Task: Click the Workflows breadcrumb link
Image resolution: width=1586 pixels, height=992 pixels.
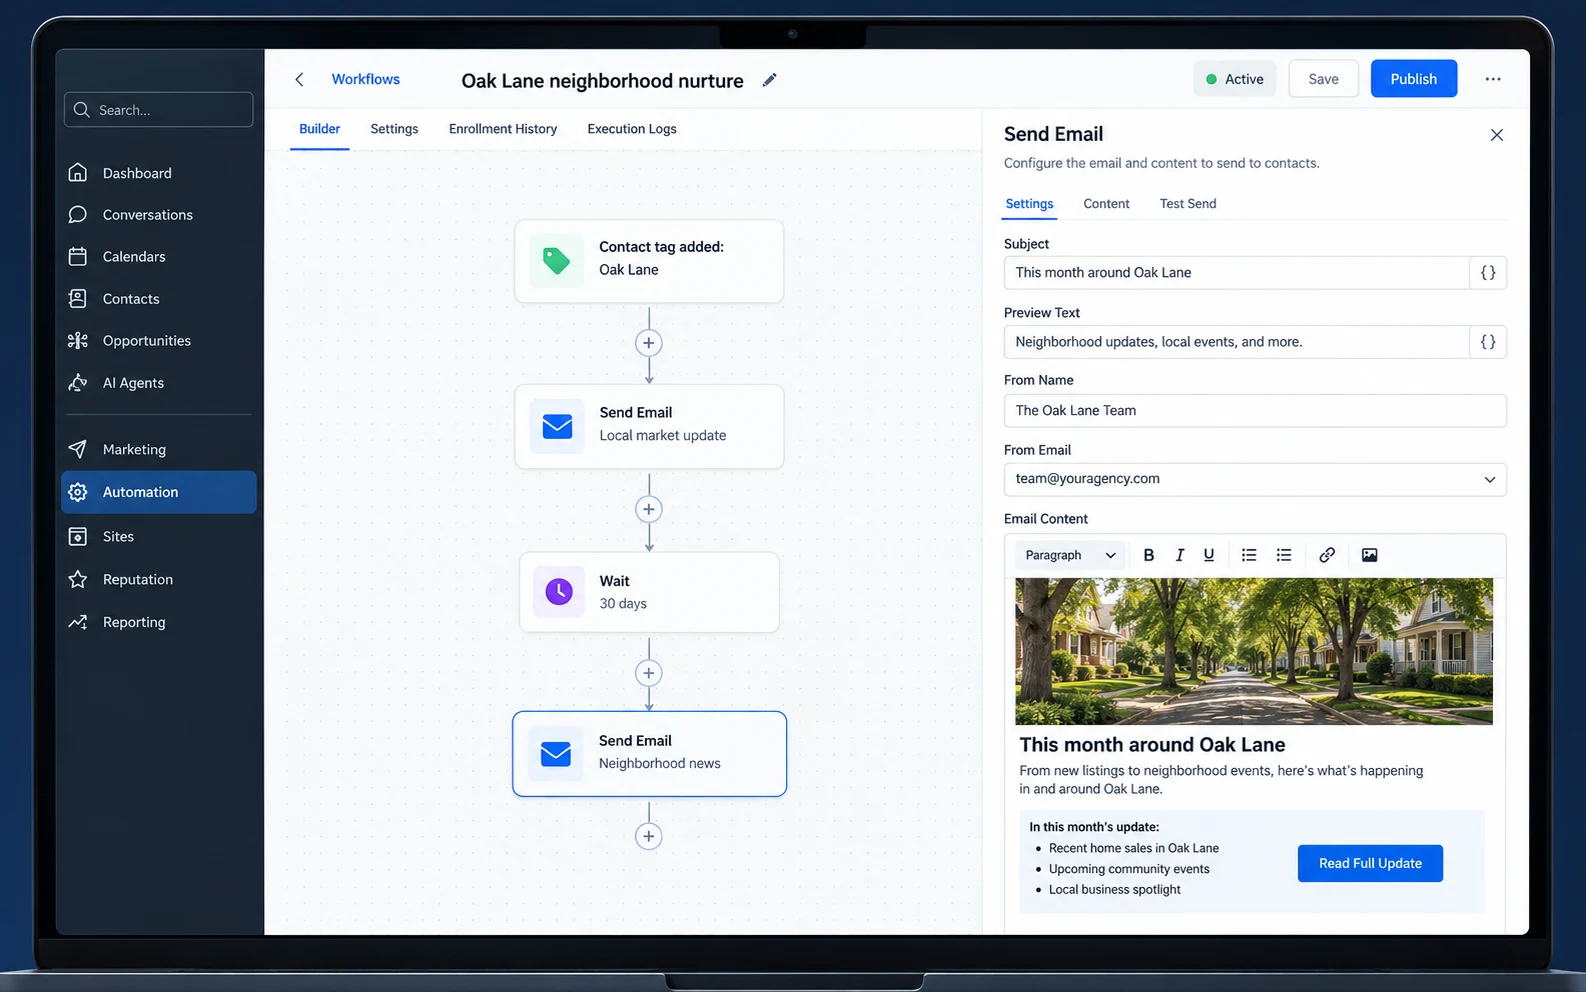Action: tap(366, 79)
